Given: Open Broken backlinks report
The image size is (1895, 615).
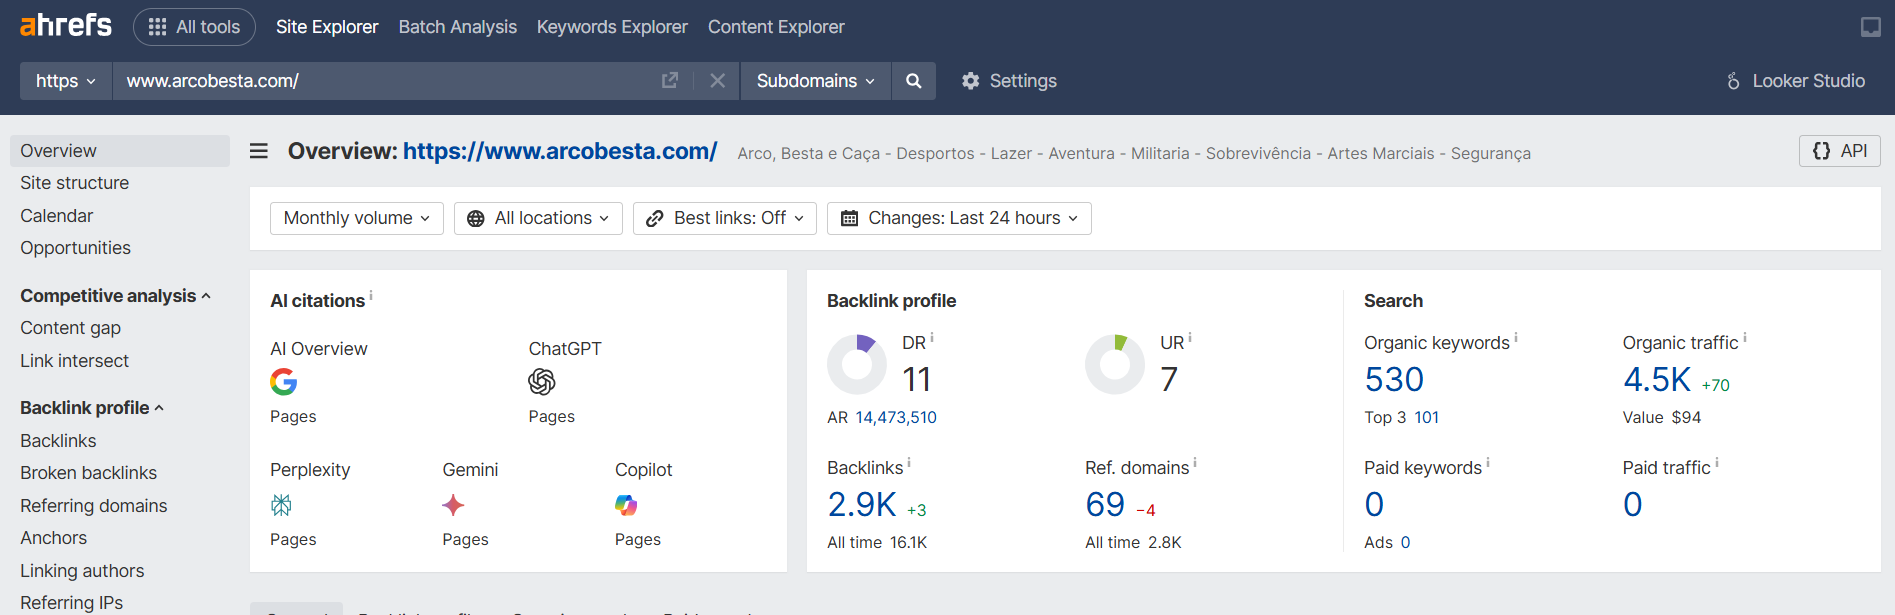Looking at the screenshot, I should (x=89, y=473).
